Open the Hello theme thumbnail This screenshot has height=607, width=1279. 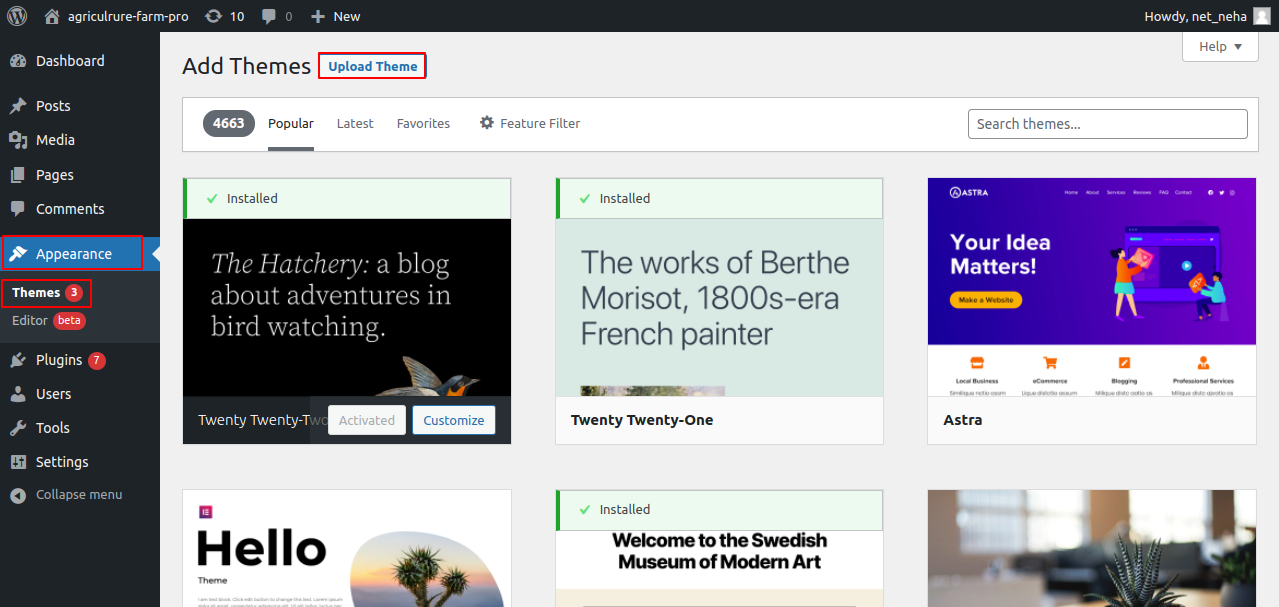point(347,549)
